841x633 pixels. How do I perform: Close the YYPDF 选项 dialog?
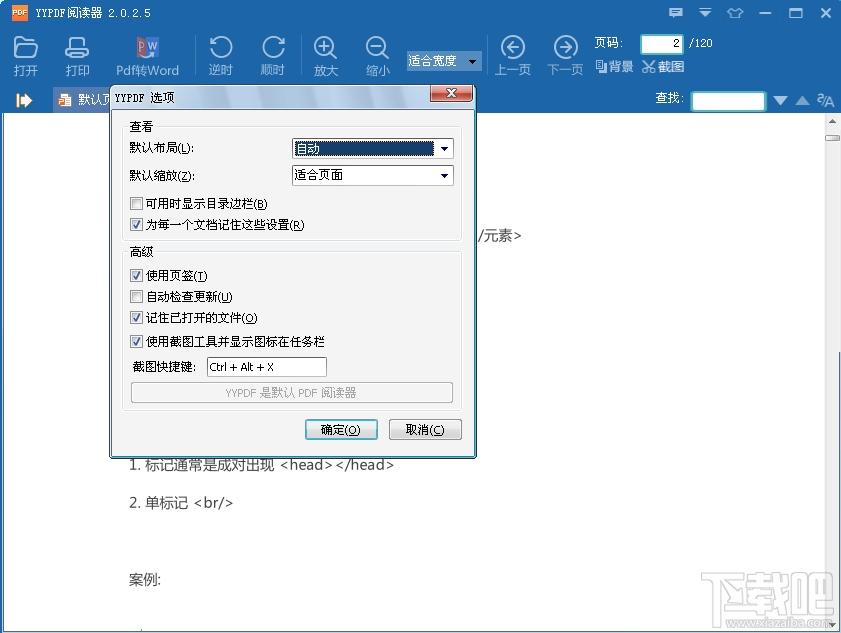coord(451,93)
